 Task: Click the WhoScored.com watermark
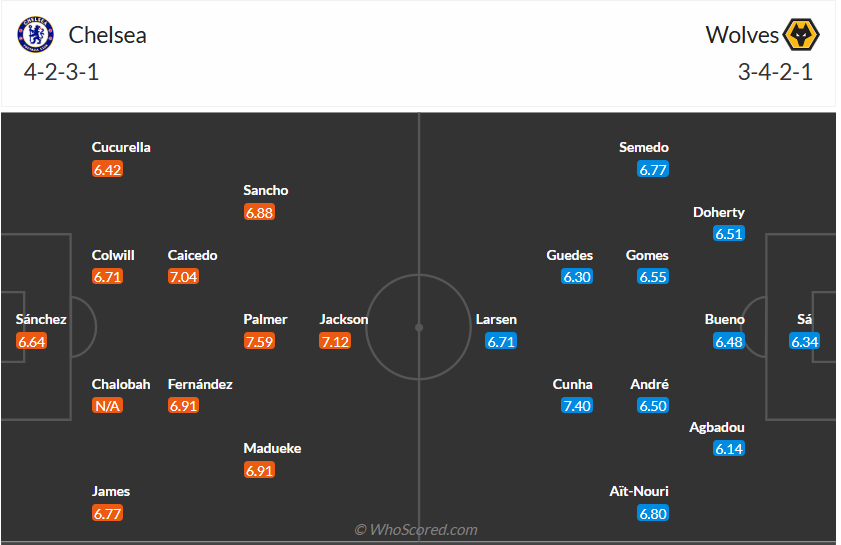(x=416, y=530)
